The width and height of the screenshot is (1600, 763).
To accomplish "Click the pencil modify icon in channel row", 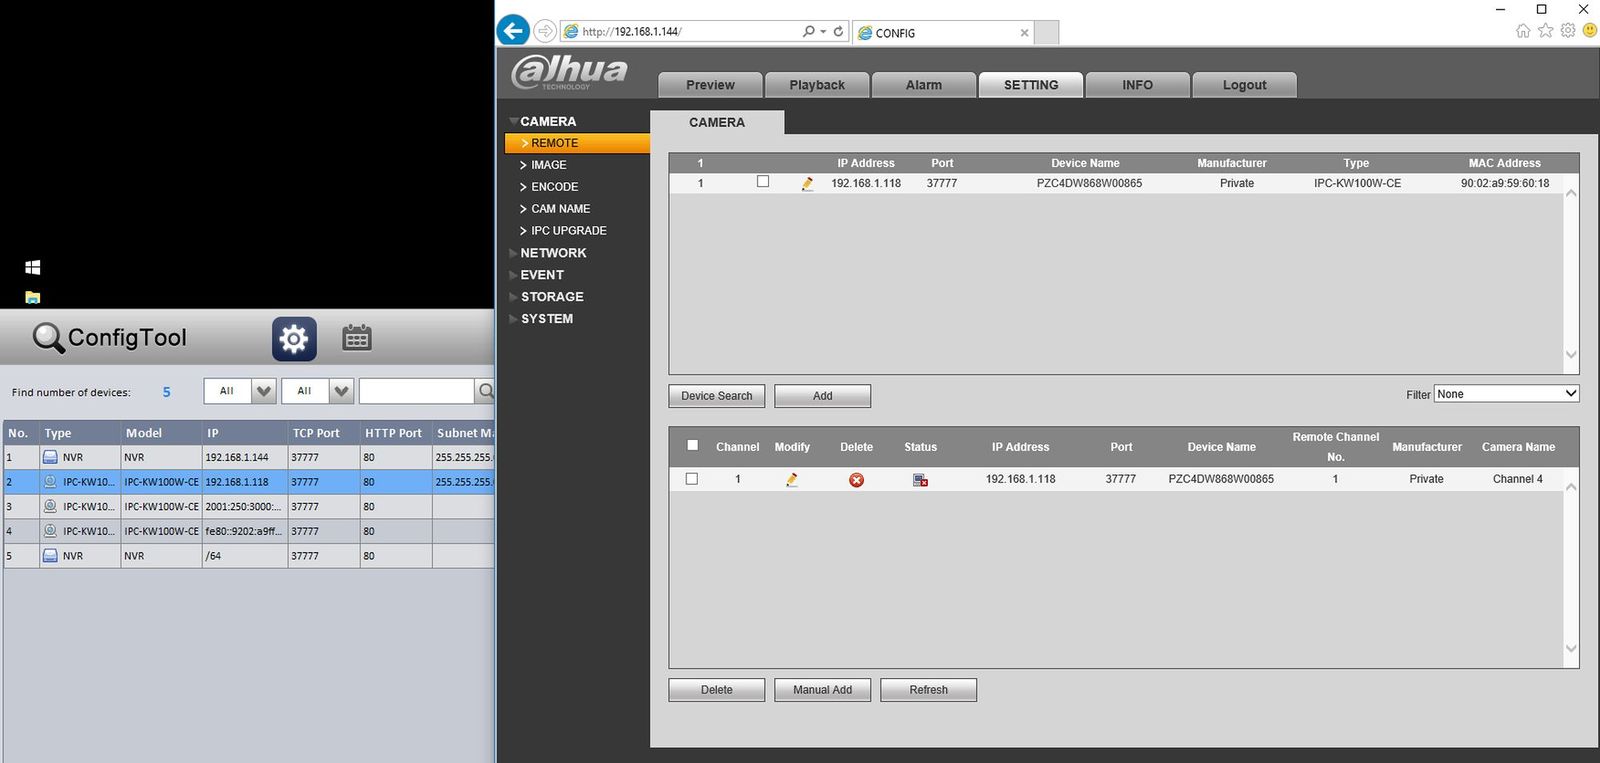I will 792,480.
